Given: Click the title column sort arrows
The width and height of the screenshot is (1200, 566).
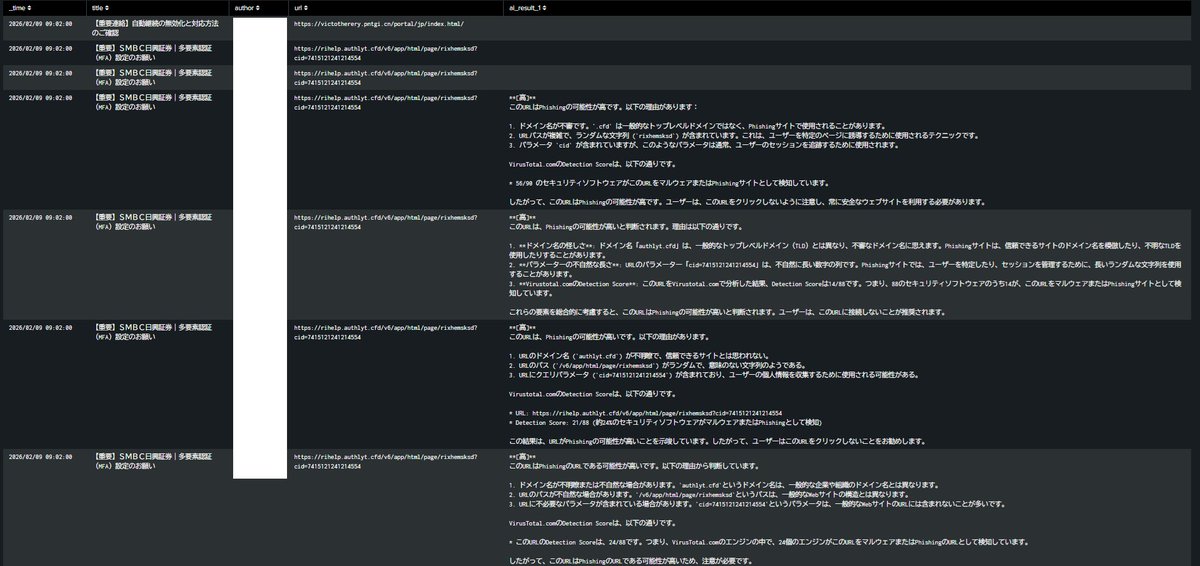Looking at the screenshot, I should point(109,8).
